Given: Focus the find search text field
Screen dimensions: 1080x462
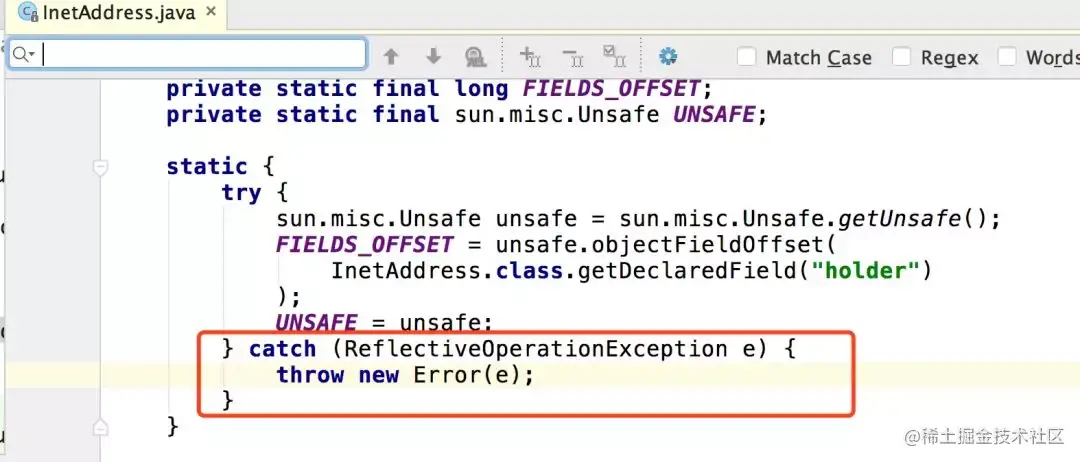Looking at the screenshot, I should pyautogui.click(x=187, y=54).
